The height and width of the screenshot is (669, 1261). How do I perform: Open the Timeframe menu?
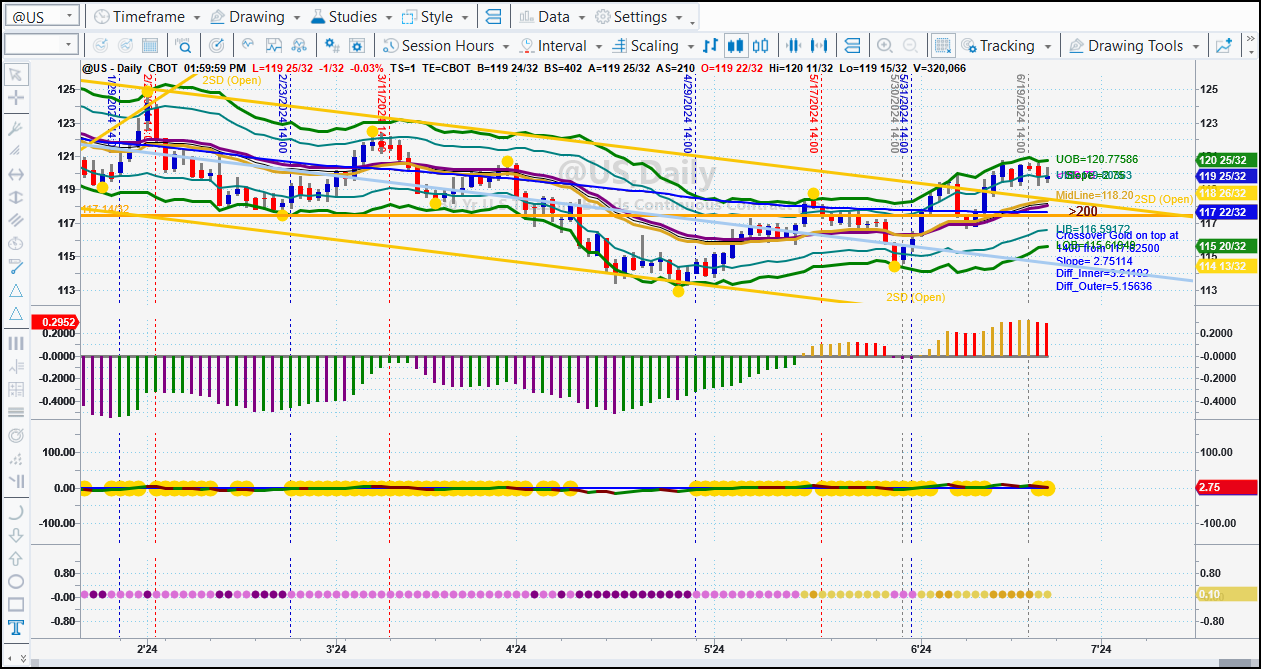tap(146, 17)
